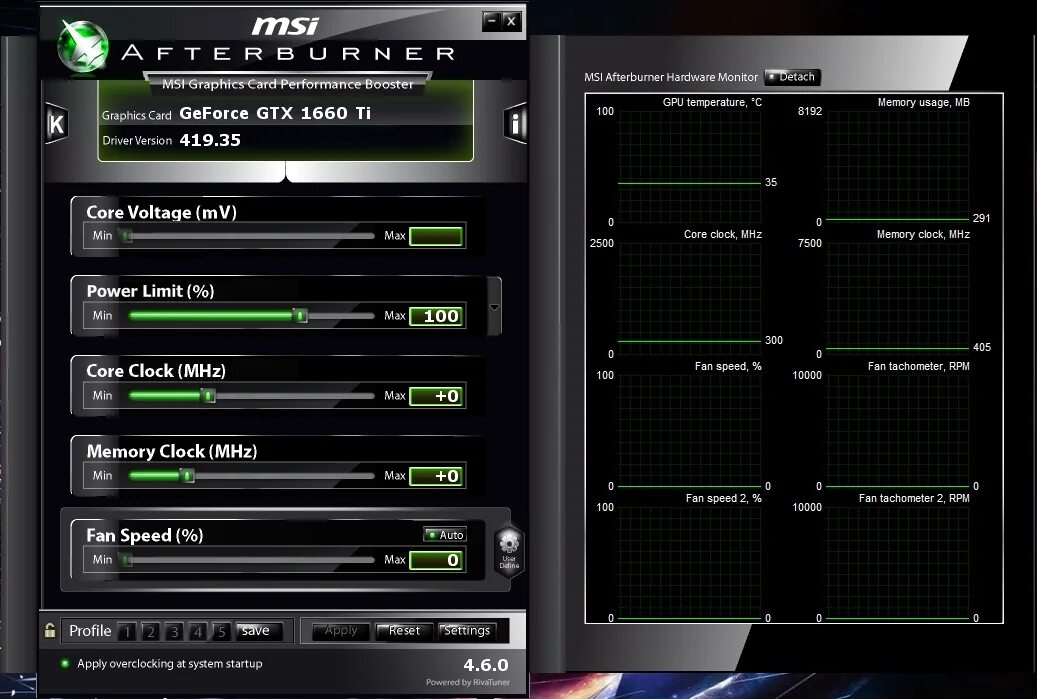Click the Memory Clock slider handle
1037x699 pixels.
click(x=187, y=475)
